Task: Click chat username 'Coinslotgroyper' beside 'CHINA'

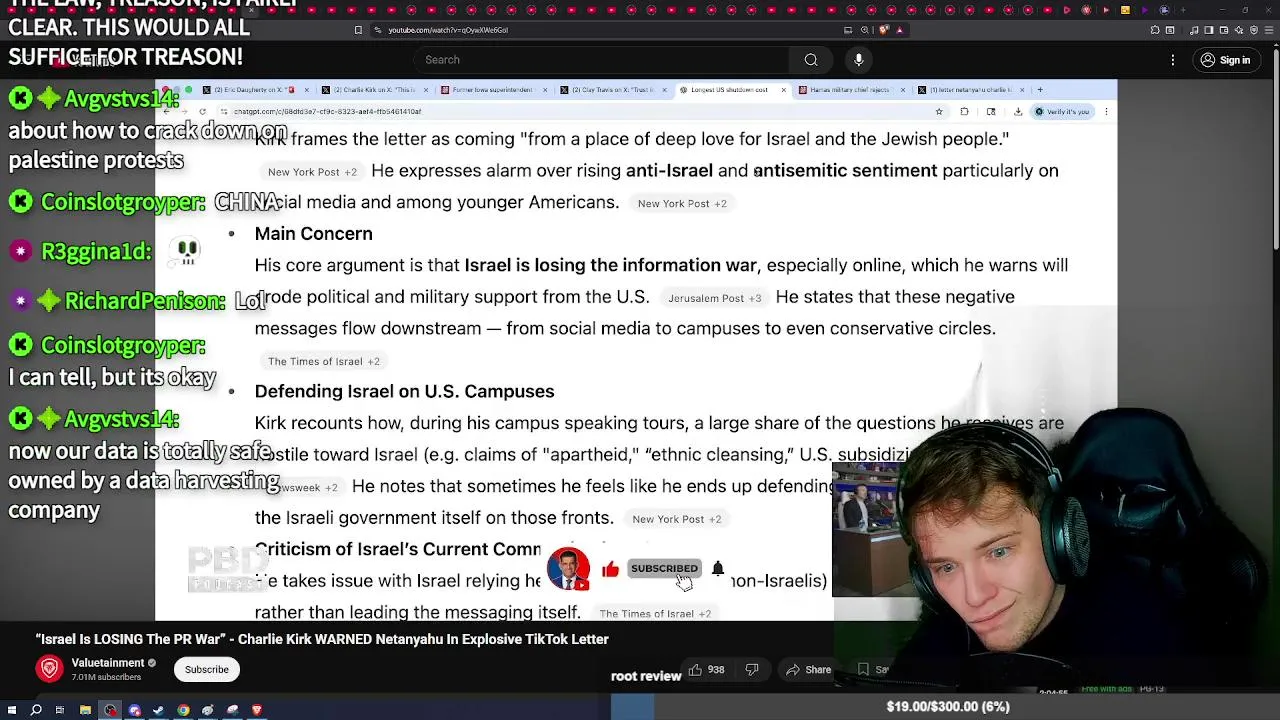Action: tap(122, 202)
